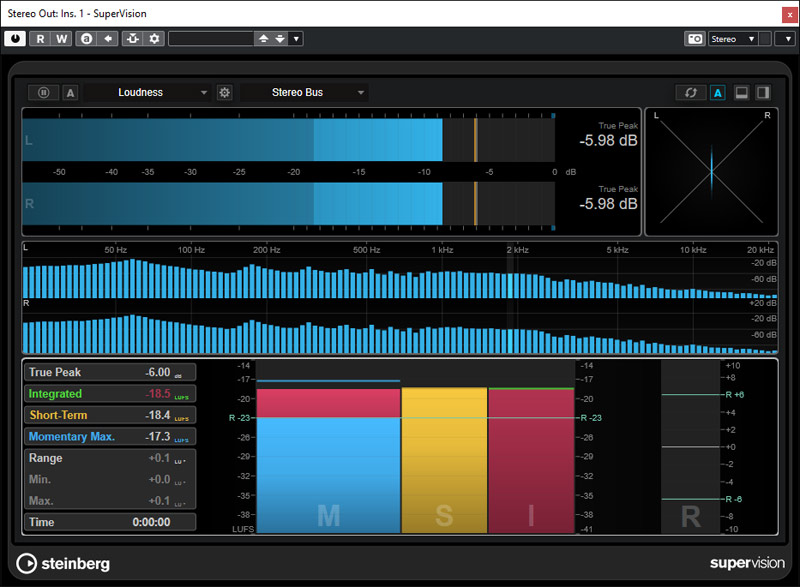Load the next preset arrow
The image size is (800, 587).
280,39
